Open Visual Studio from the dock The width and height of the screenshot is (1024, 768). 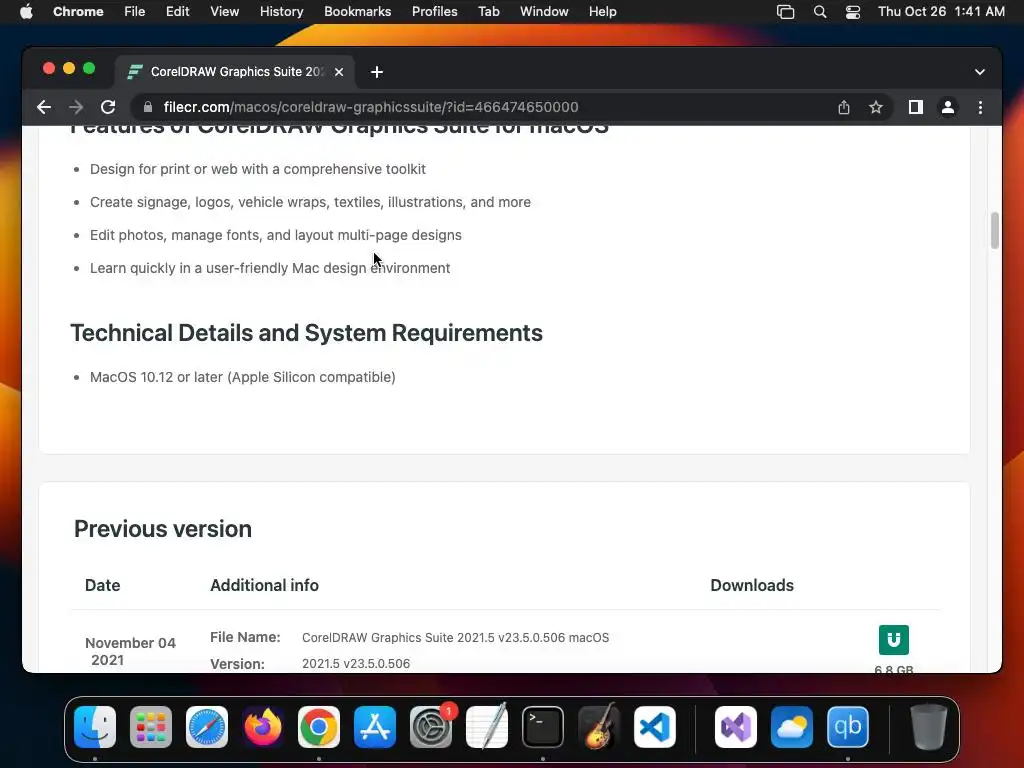(736, 727)
